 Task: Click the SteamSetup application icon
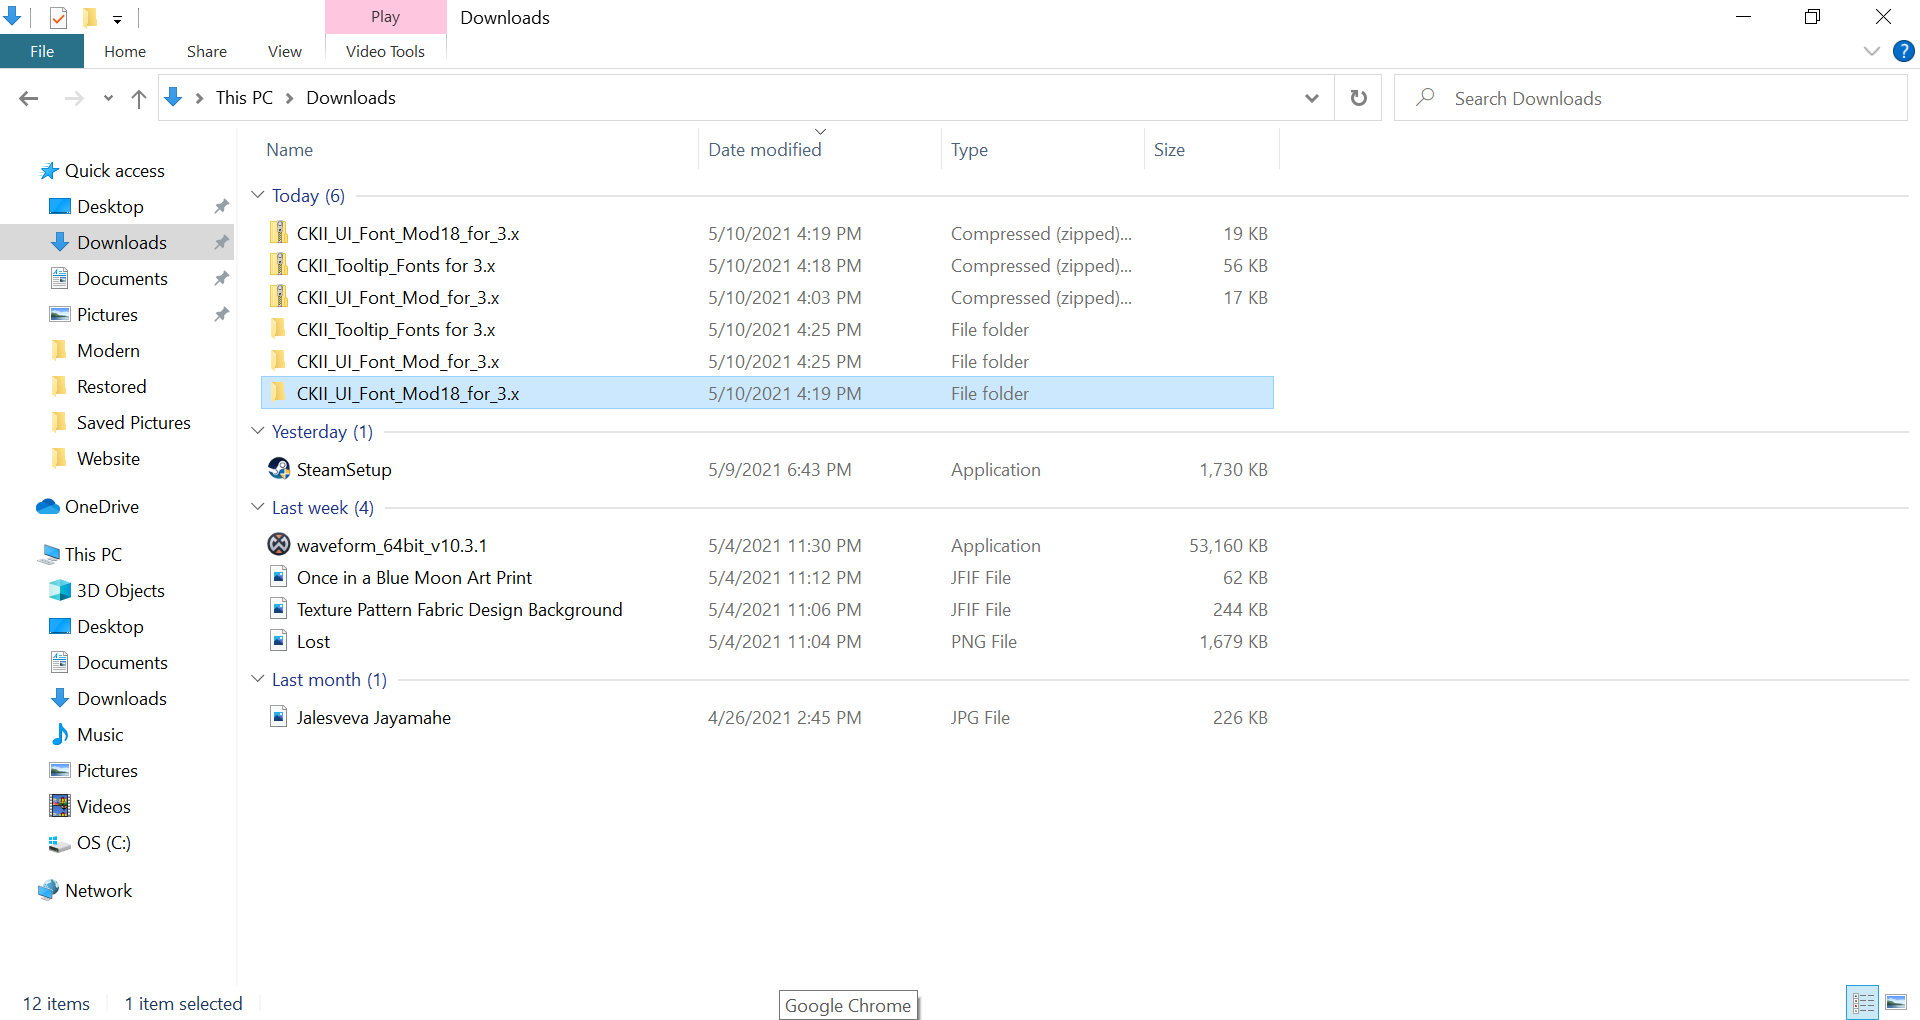279,469
